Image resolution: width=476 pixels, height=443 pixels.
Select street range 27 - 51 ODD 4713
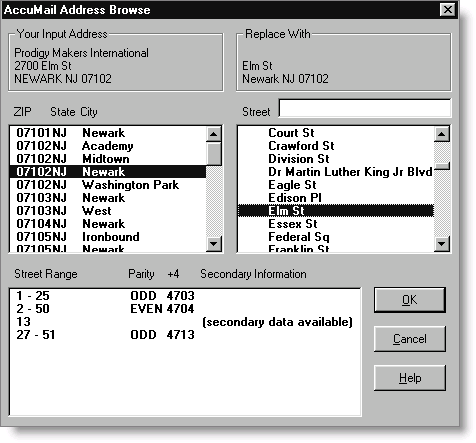tap(185, 335)
